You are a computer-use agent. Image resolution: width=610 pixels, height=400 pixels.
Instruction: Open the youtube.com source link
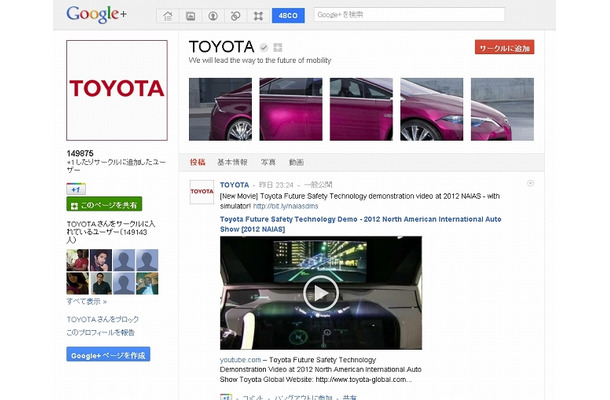[x=240, y=360]
